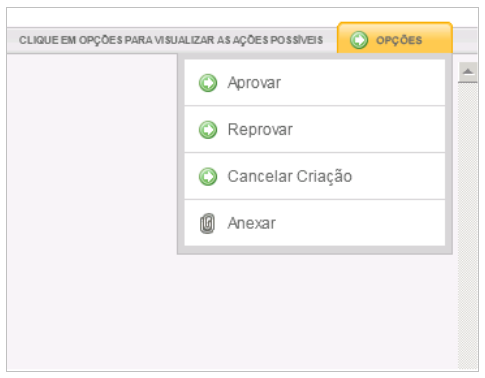Click the green arrow next to Cancelar Criação

[x=208, y=176]
